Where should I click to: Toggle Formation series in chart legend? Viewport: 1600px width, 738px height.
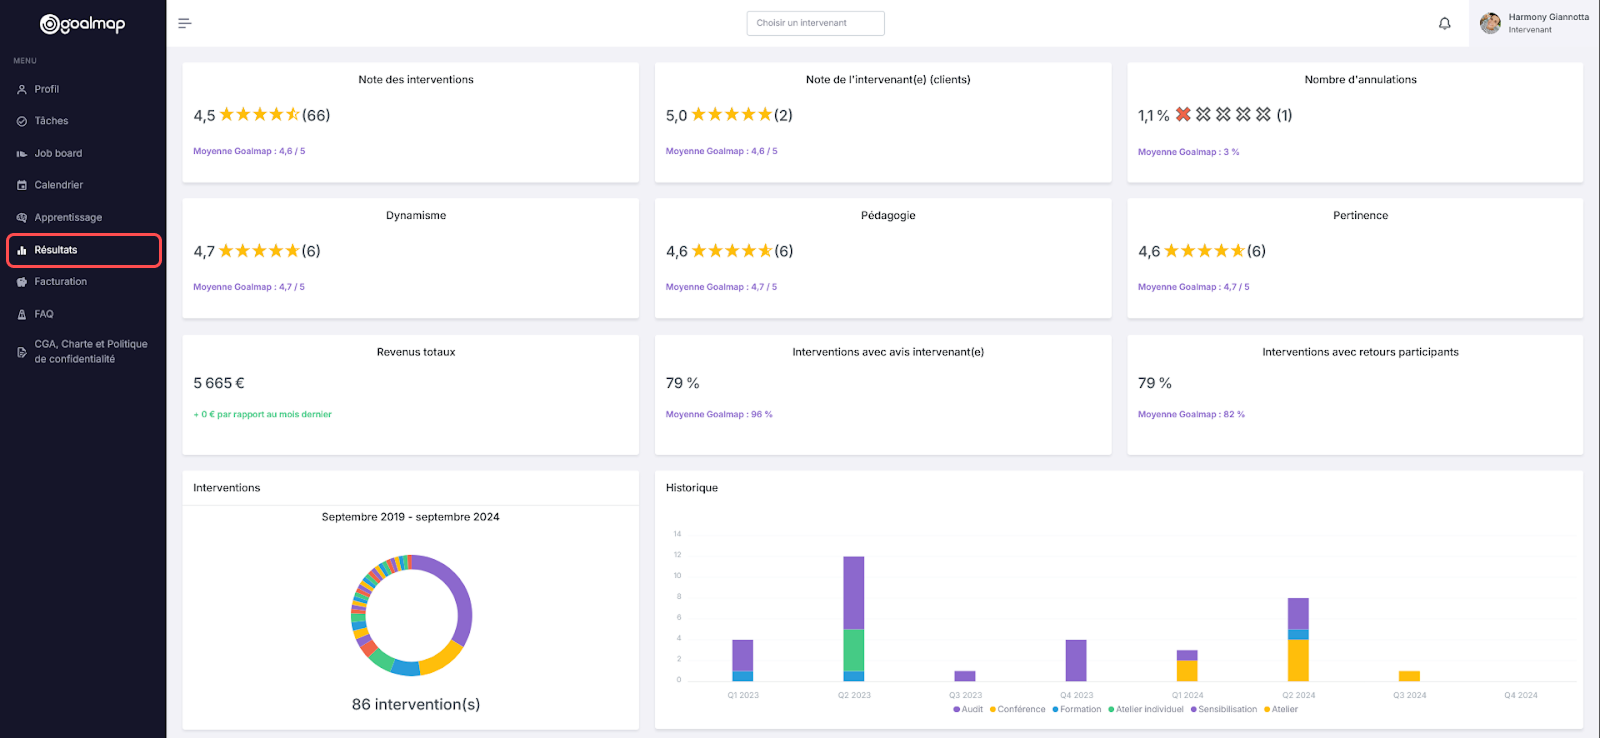pos(1076,709)
